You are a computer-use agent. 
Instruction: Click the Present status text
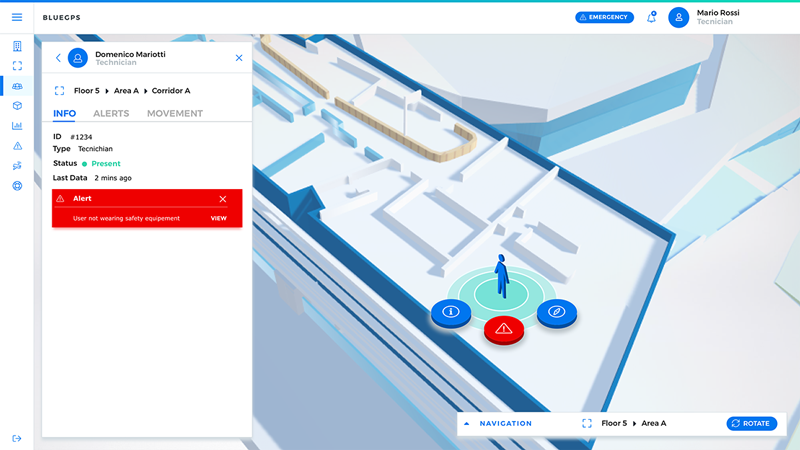(106, 164)
